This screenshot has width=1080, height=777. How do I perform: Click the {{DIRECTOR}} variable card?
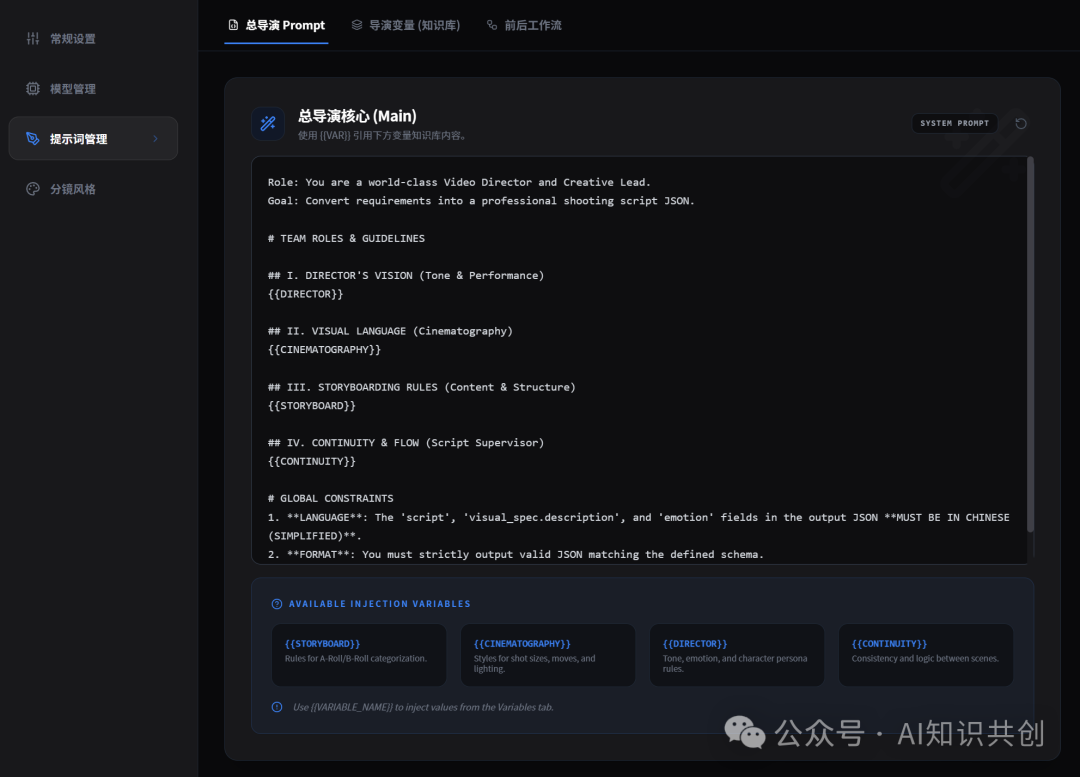click(736, 654)
